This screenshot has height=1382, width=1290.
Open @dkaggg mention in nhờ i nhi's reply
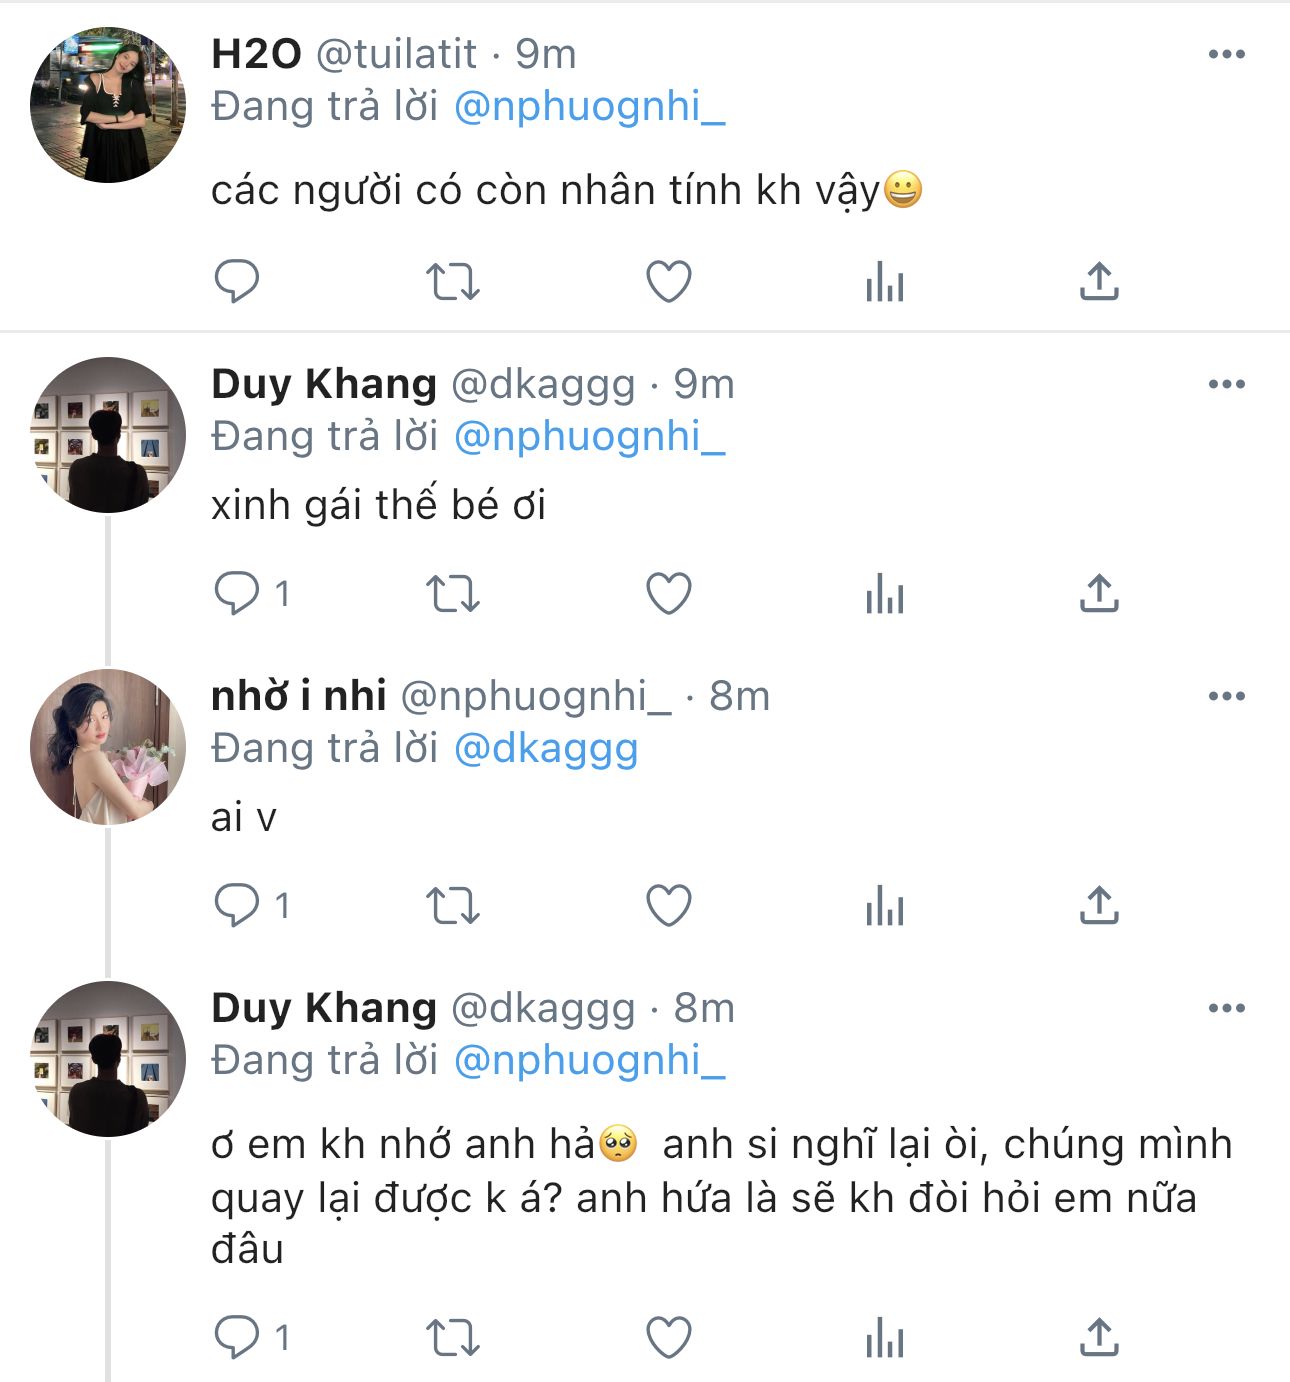point(546,749)
